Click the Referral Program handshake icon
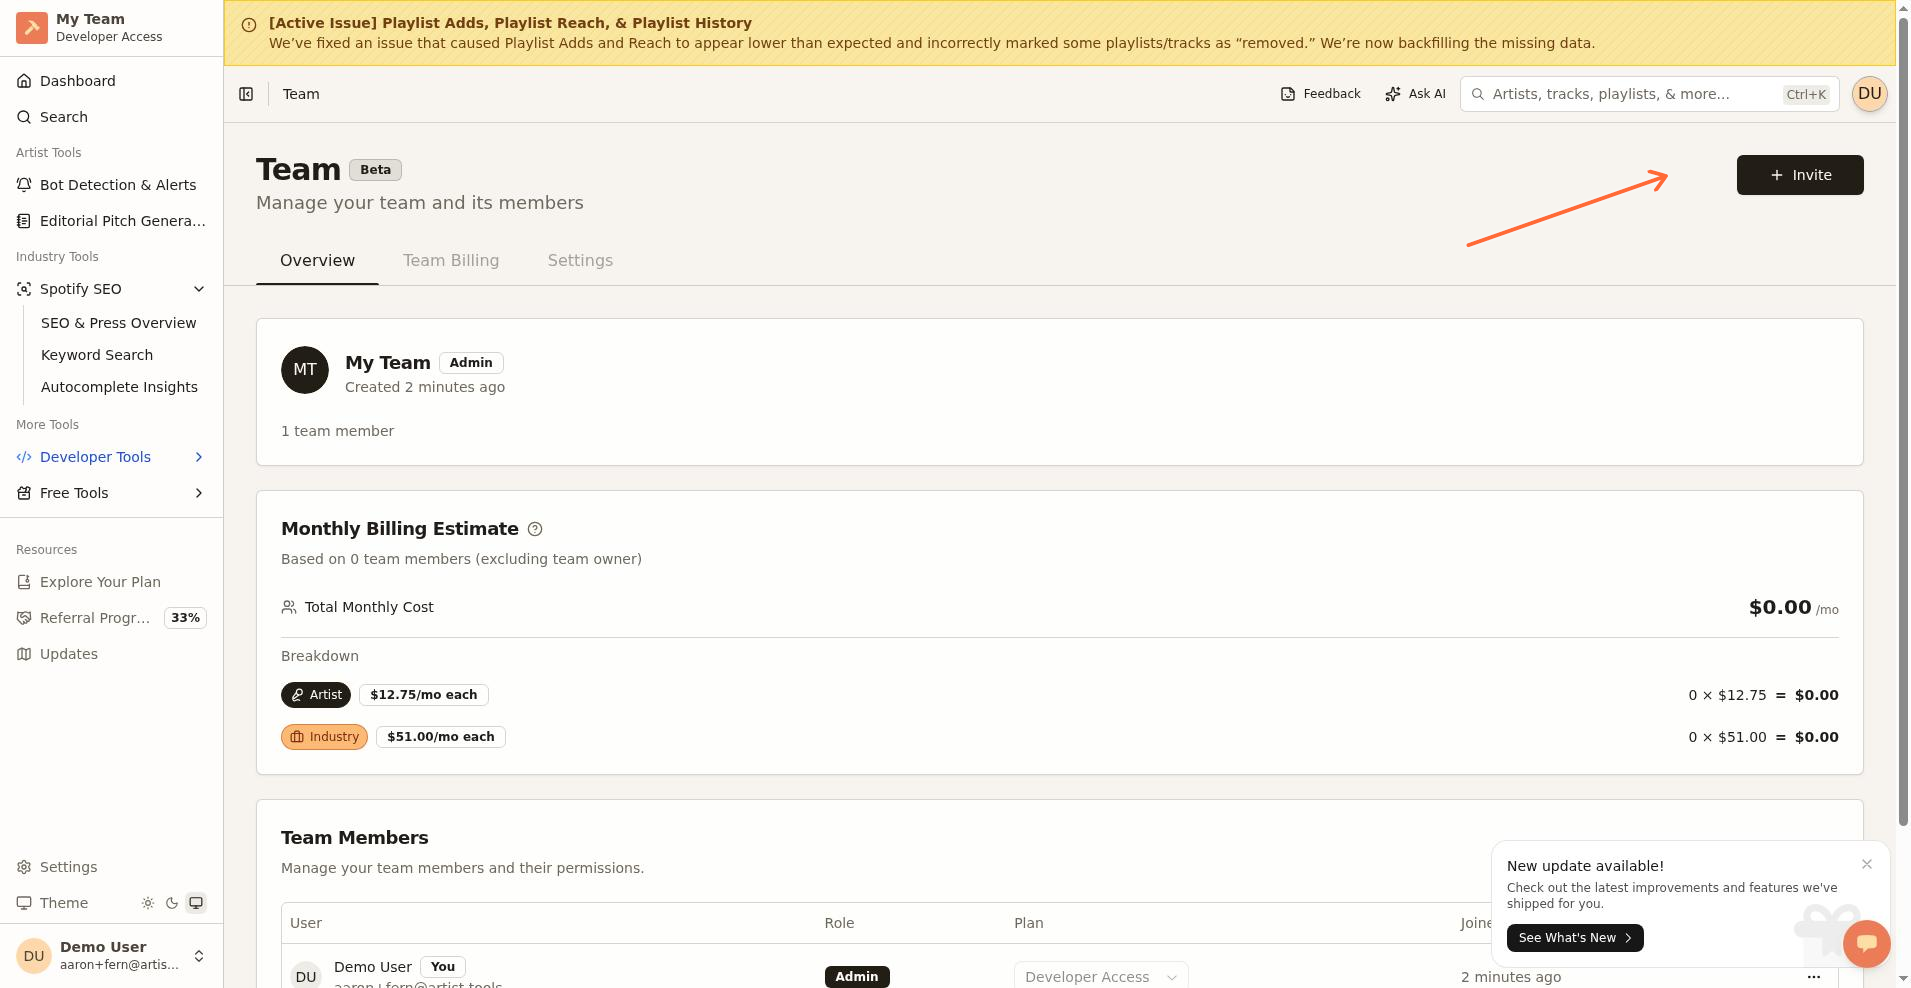This screenshot has height=988, width=1911. tap(24, 618)
